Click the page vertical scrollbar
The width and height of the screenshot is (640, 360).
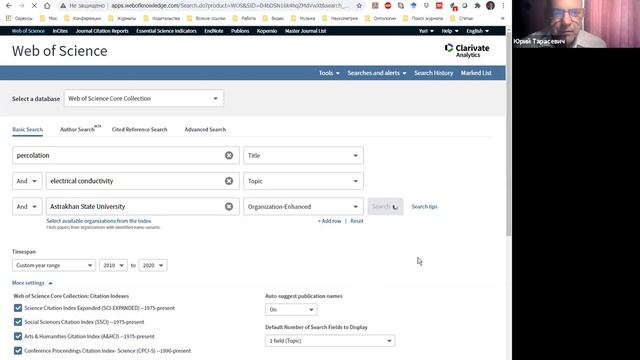(509, 135)
